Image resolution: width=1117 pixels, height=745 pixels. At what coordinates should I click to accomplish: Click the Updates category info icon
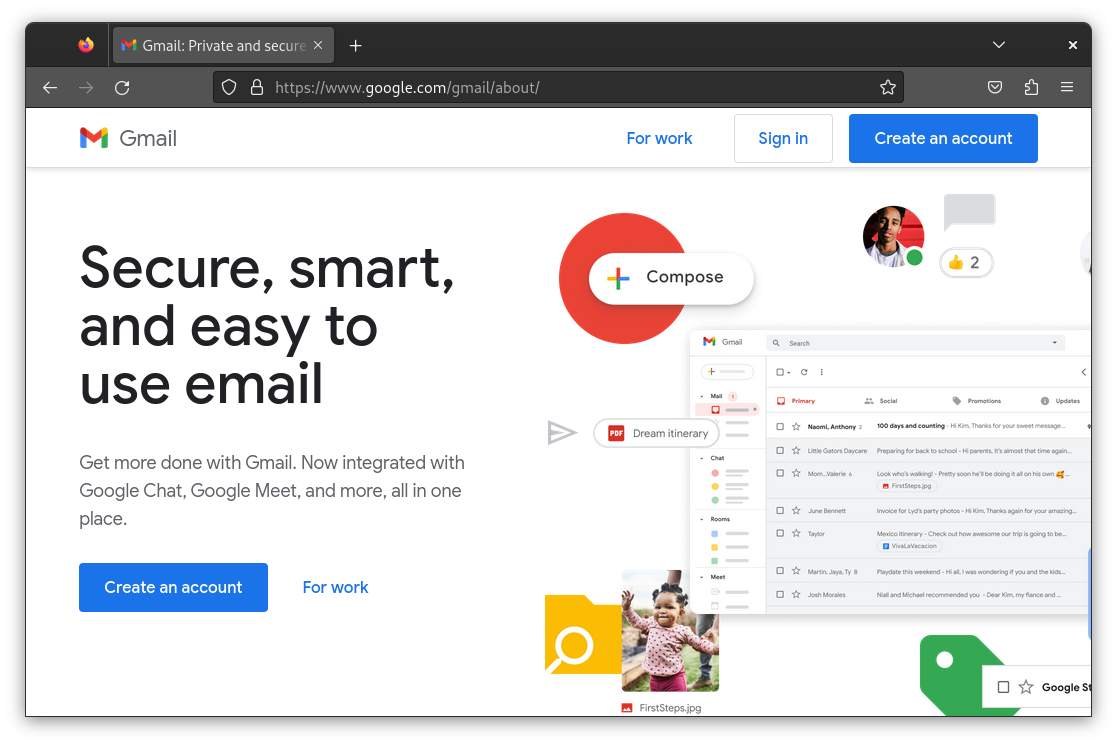tap(1045, 401)
